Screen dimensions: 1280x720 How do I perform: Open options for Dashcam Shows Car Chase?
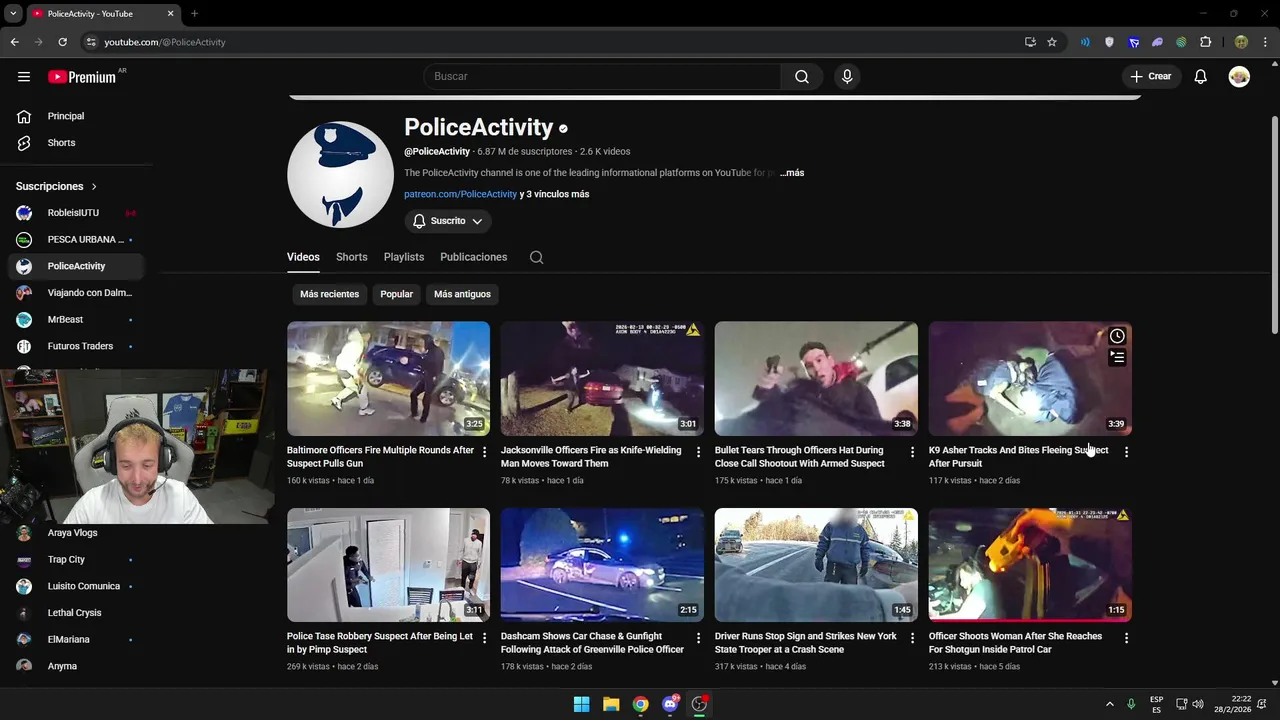699,638
